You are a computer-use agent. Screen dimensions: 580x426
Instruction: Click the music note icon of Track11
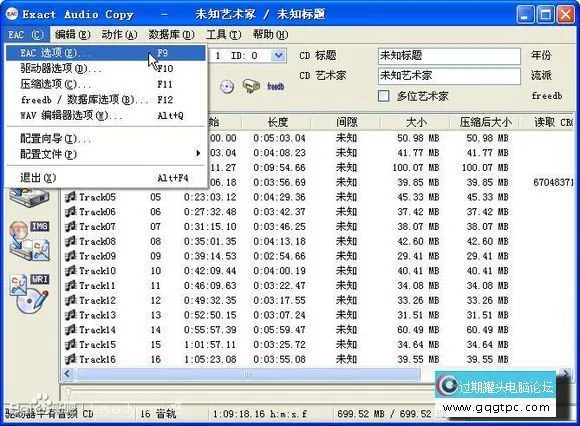coord(70,286)
